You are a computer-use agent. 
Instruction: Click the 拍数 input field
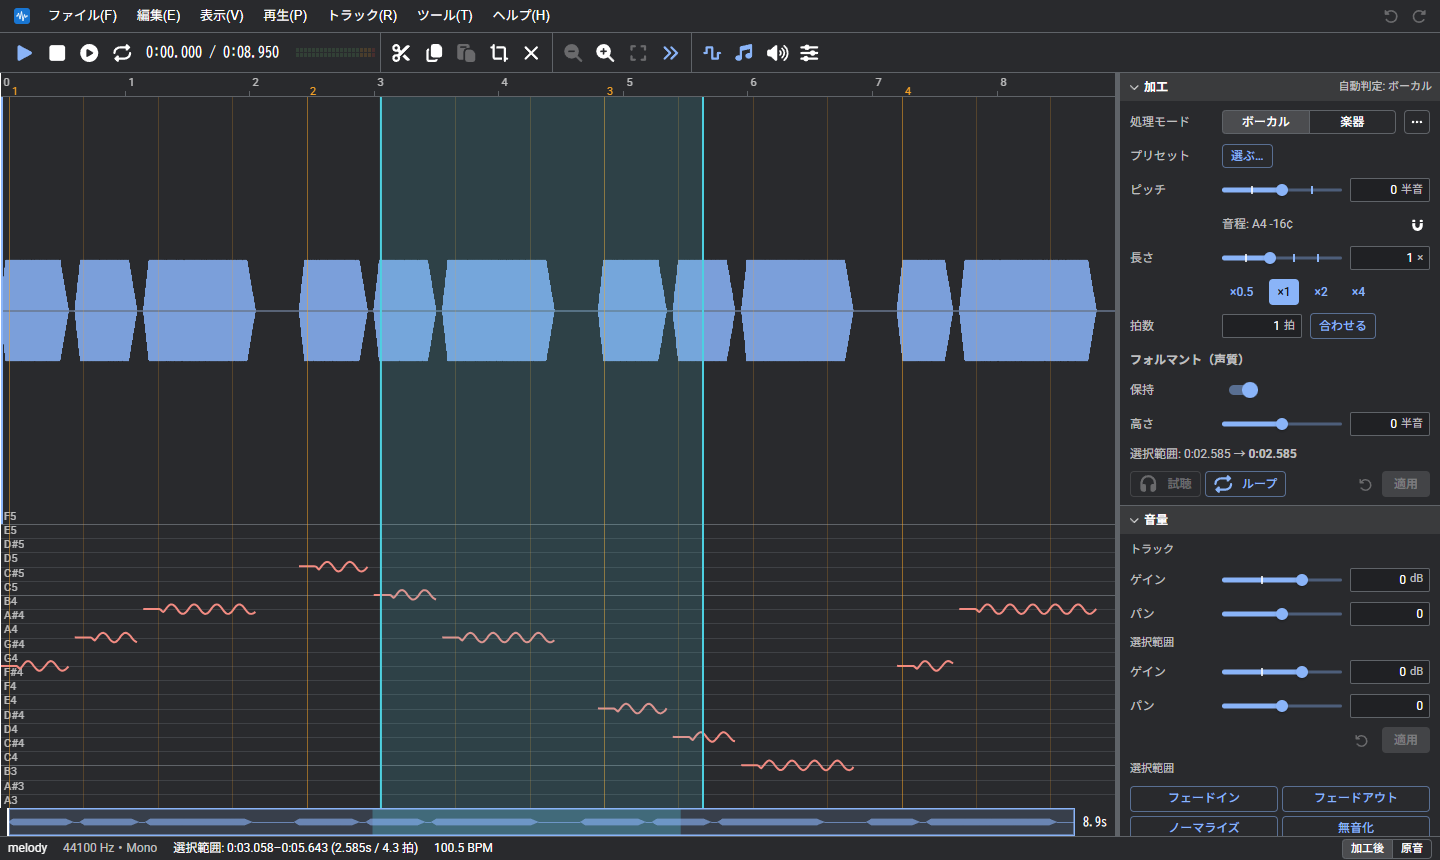[1262, 326]
